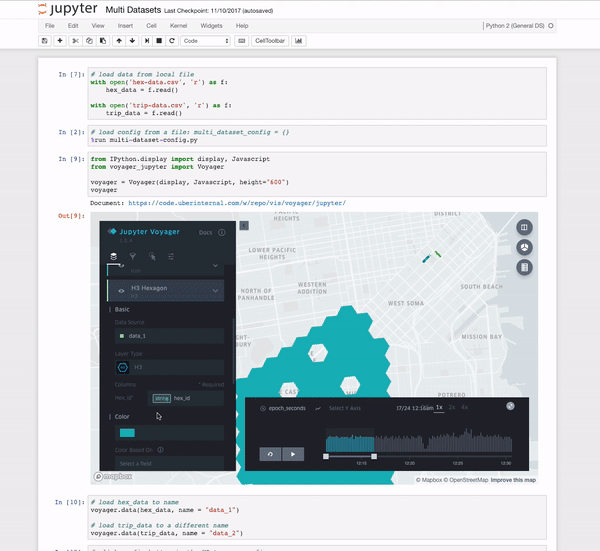
Task: Click the OpenStreetMap attribution link
Action: click(466, 480)
